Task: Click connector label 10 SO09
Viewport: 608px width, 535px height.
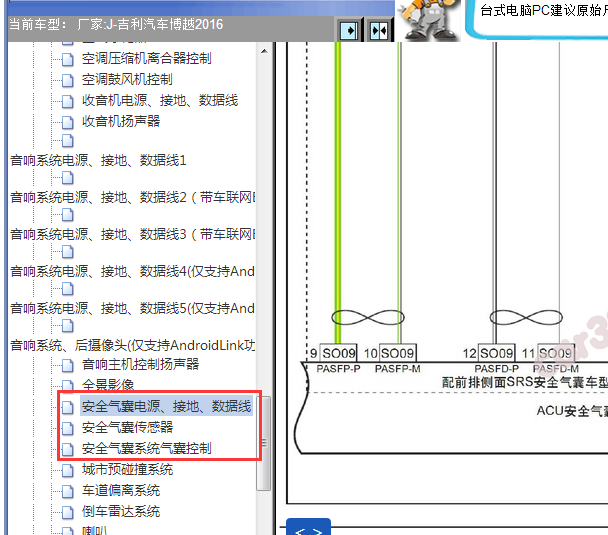Action: pos(390,353)
